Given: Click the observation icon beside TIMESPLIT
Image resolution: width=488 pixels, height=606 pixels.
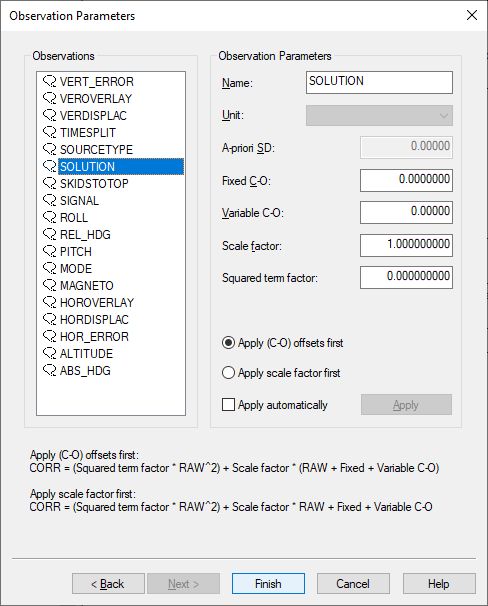Looking at the screenshot, I should (x=50, y=132).
